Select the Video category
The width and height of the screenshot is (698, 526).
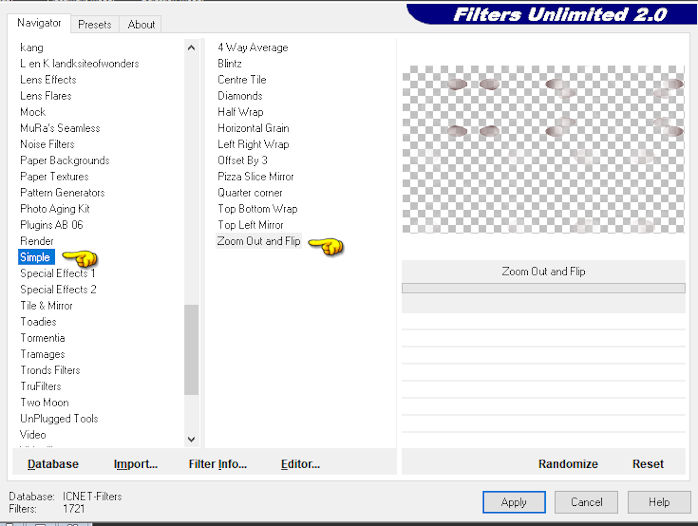[x=33, y=434]
